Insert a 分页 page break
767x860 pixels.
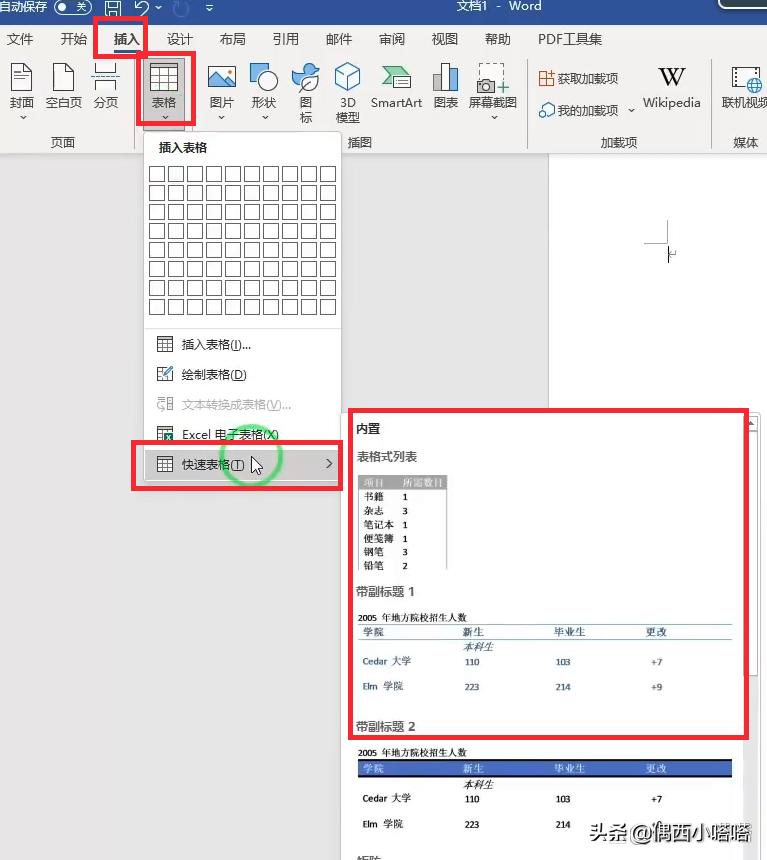106,86
